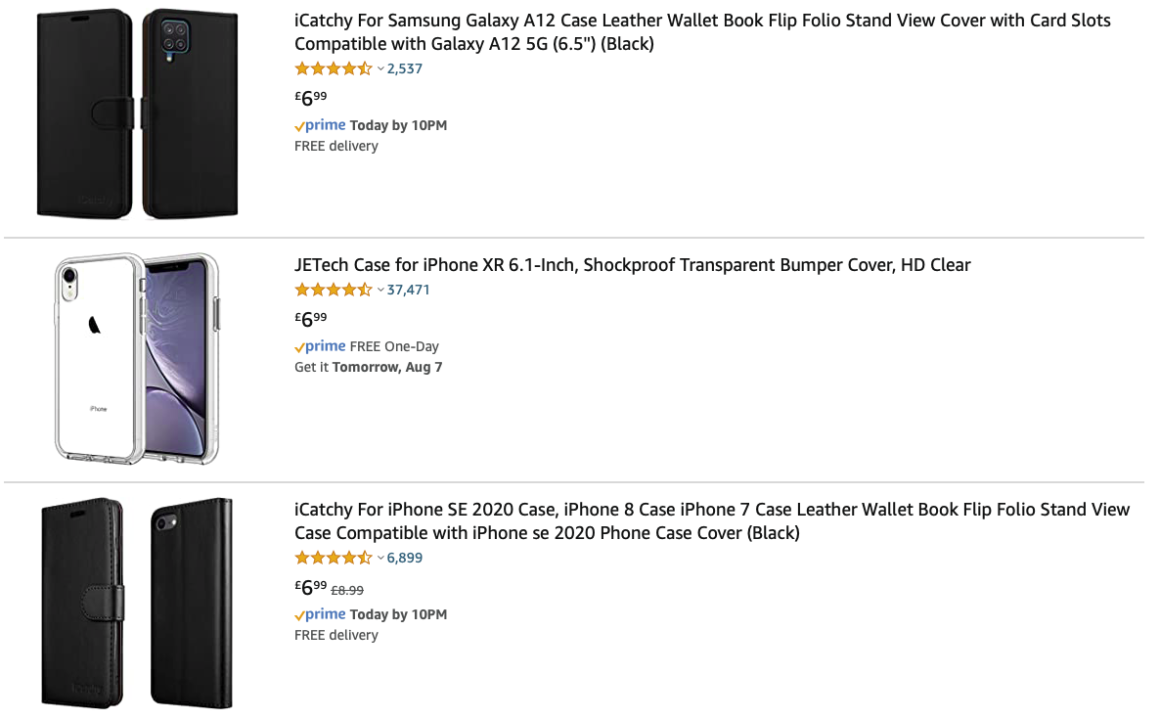Open the 2,537 customer reviews link
The height and width of the screenshot is (720, 1160).
(405, 69)
